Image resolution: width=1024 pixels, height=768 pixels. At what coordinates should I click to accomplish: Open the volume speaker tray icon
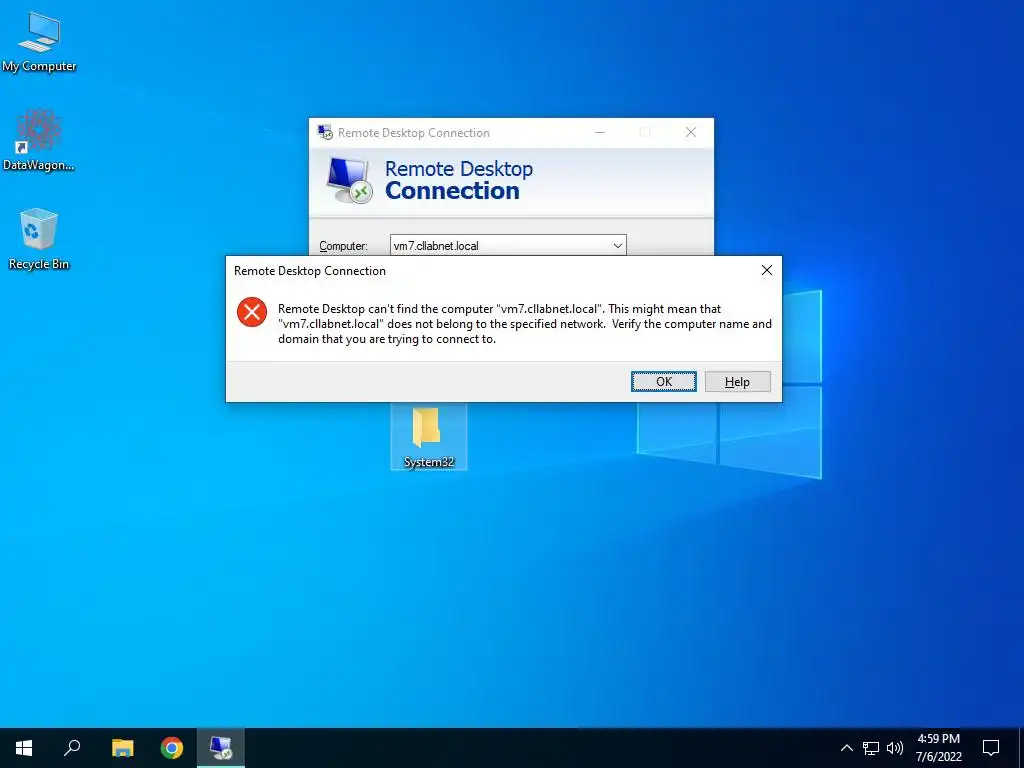(895, 748)
